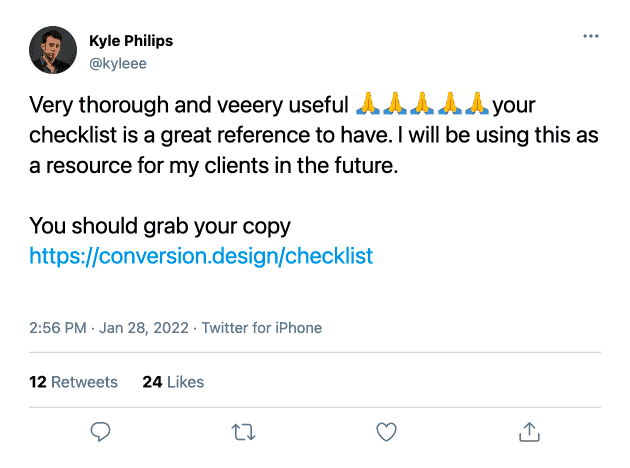Open the three-dot more options menu

[591, 37]
